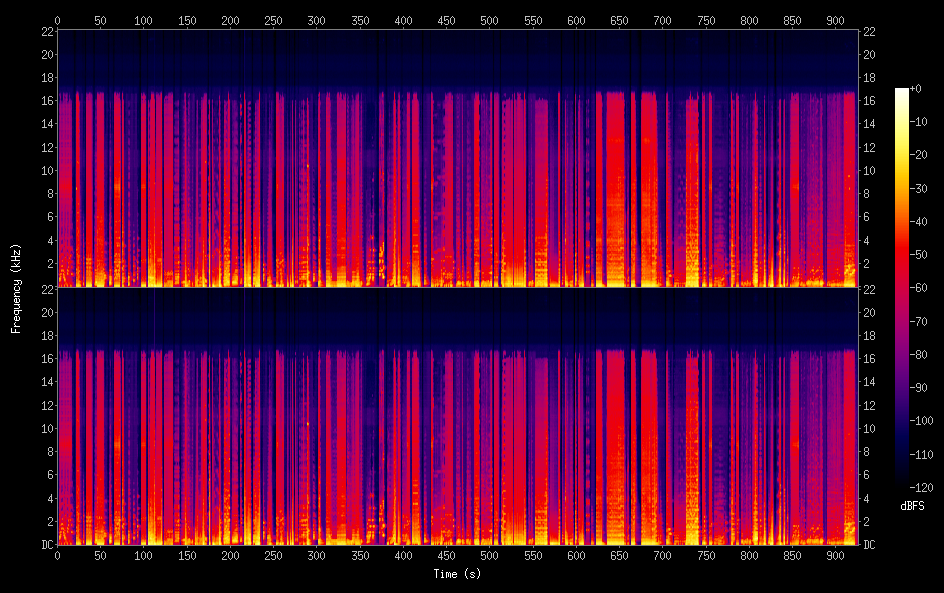The height and width of the screenshot is (593, 944).
Task: Click the "750" tick on the bottom time axis
Action: pos(706,556)
